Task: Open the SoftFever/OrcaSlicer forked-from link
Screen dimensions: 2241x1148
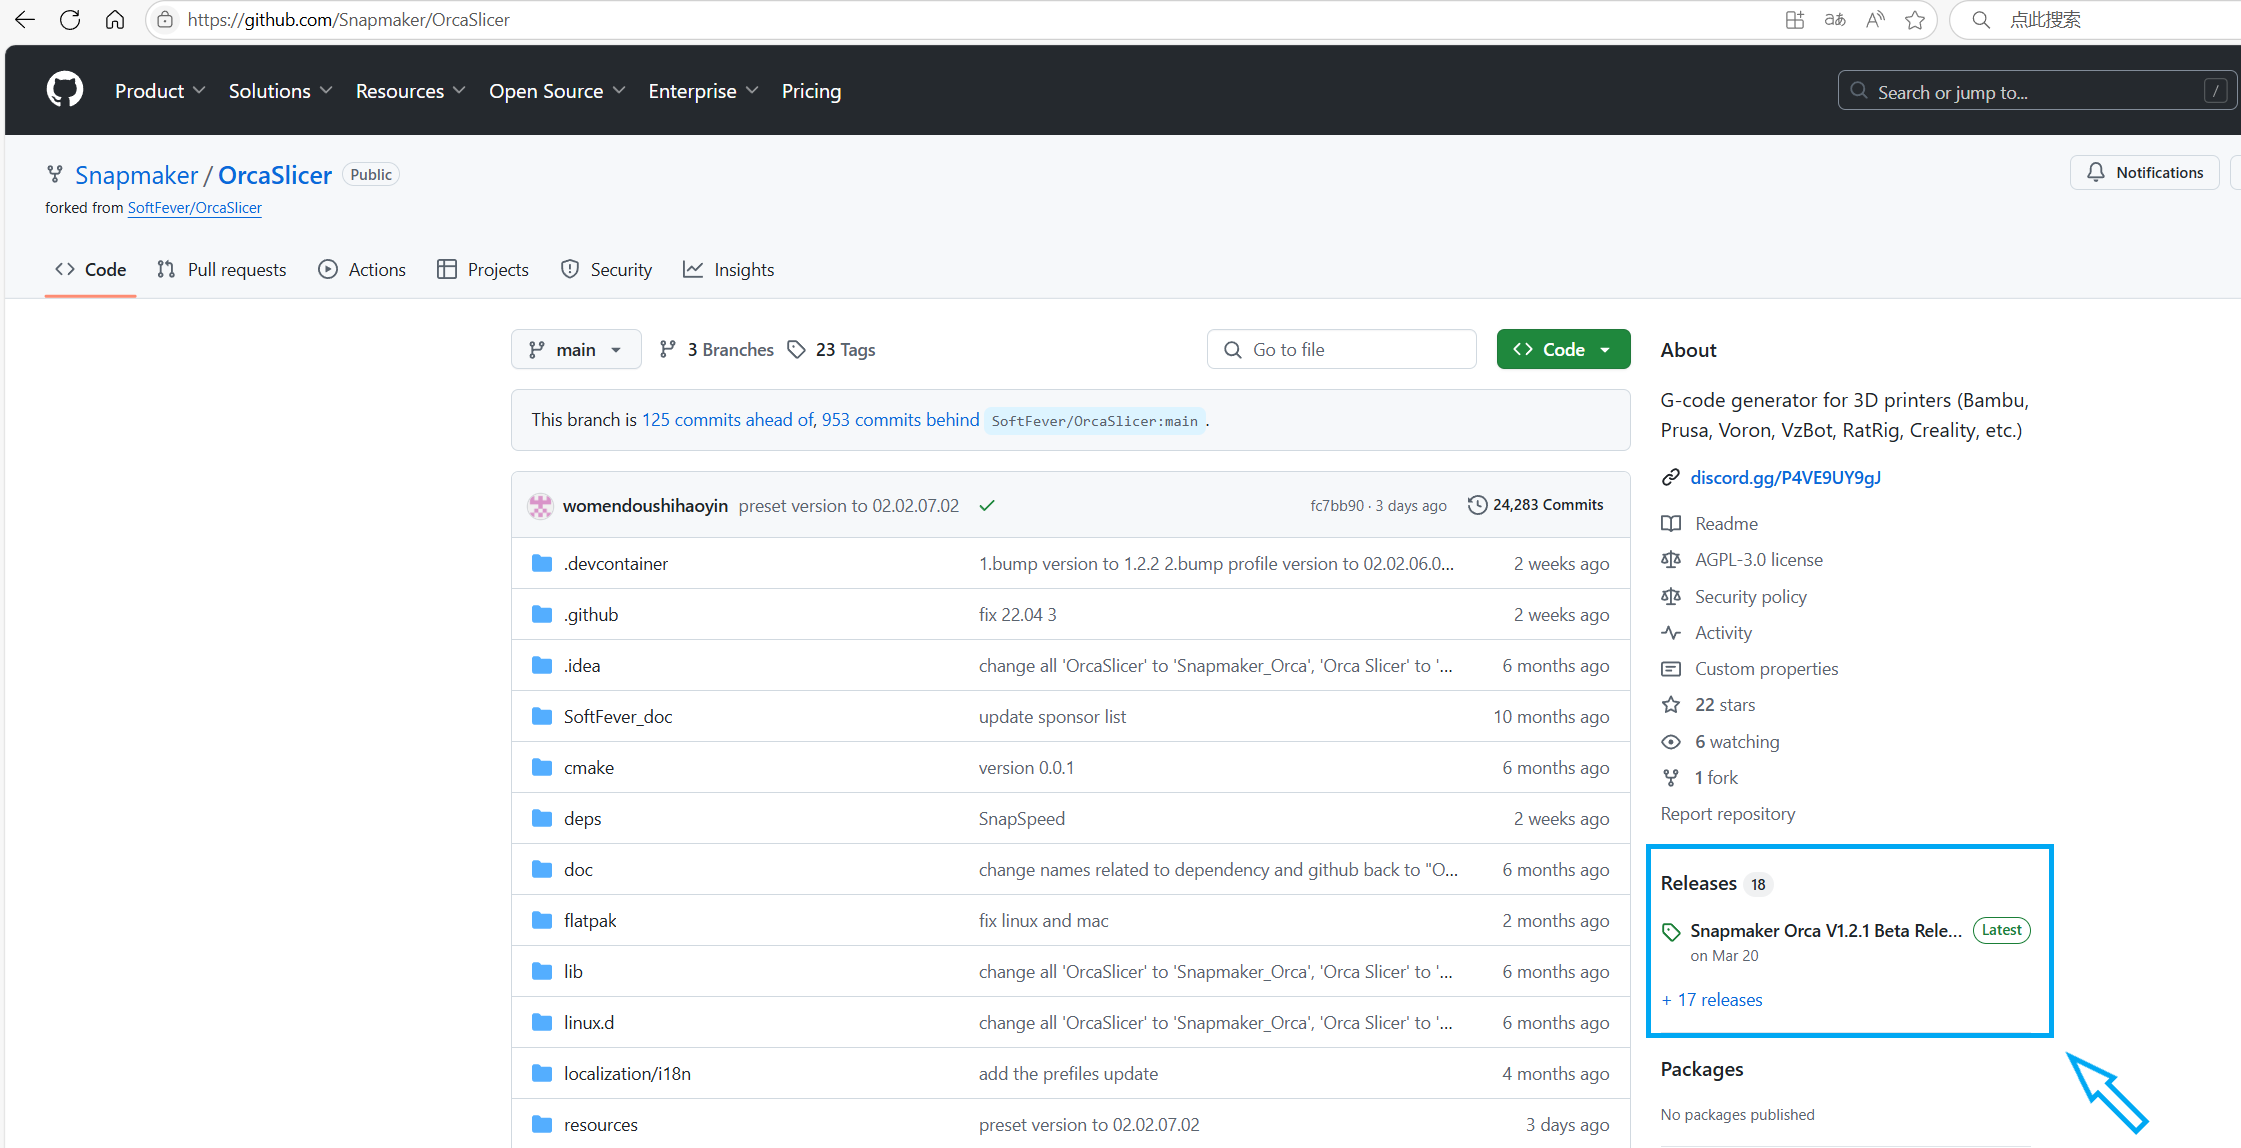Action: point(194,208)
